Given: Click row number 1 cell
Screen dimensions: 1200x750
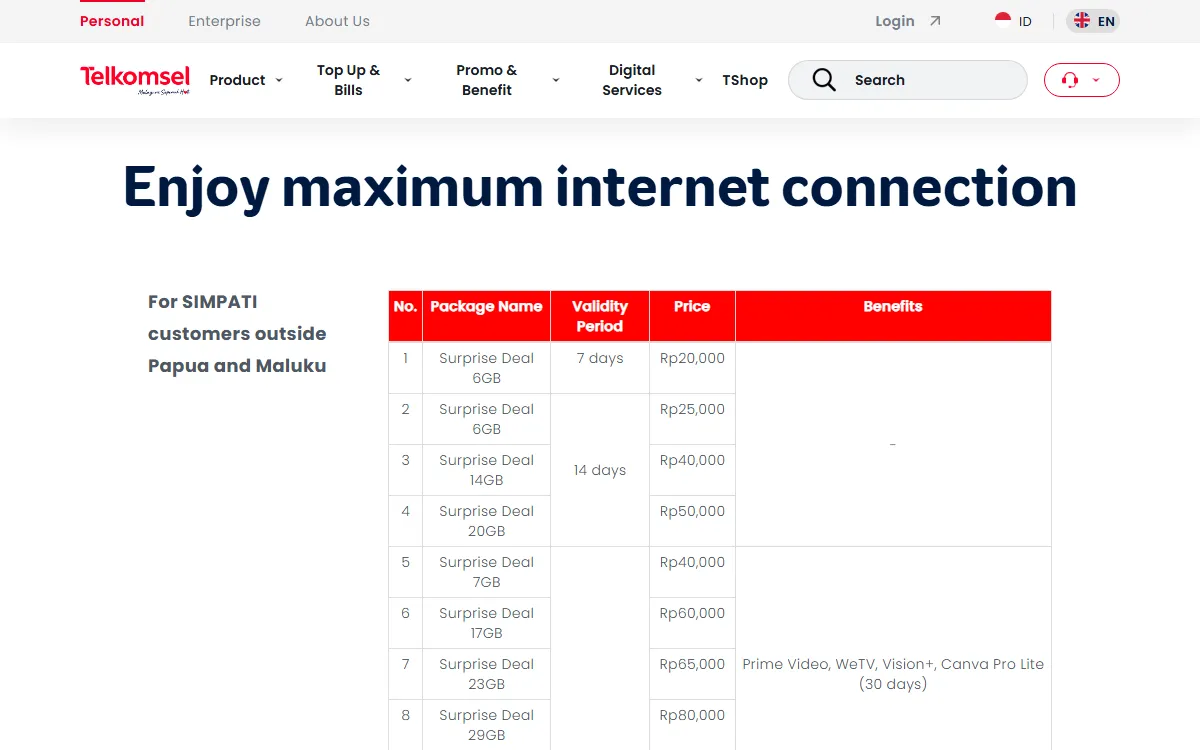Looking at the screenshot, I should pos(405,368).
